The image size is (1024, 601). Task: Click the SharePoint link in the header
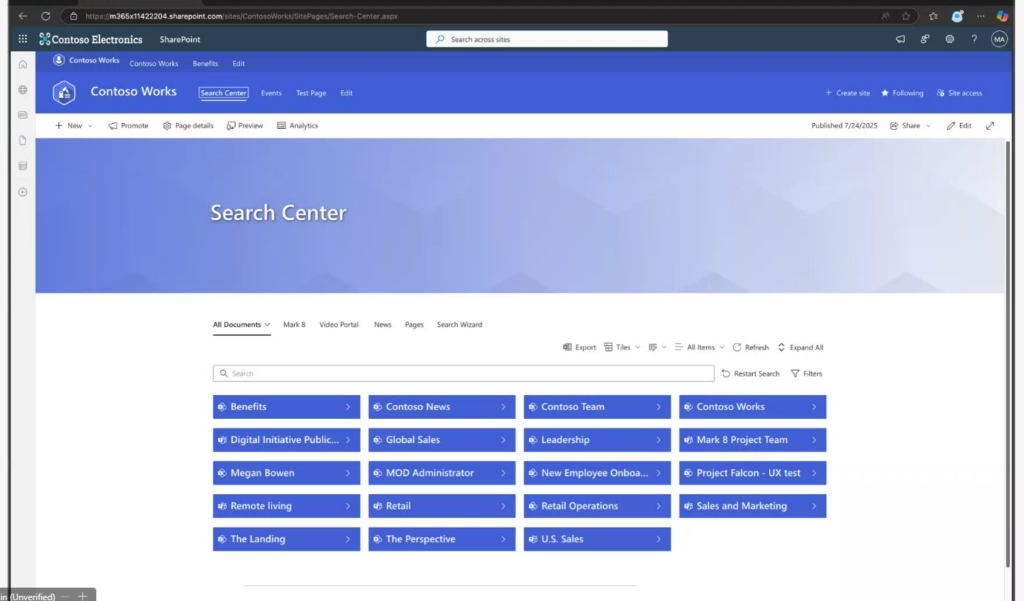coord(180,39)
